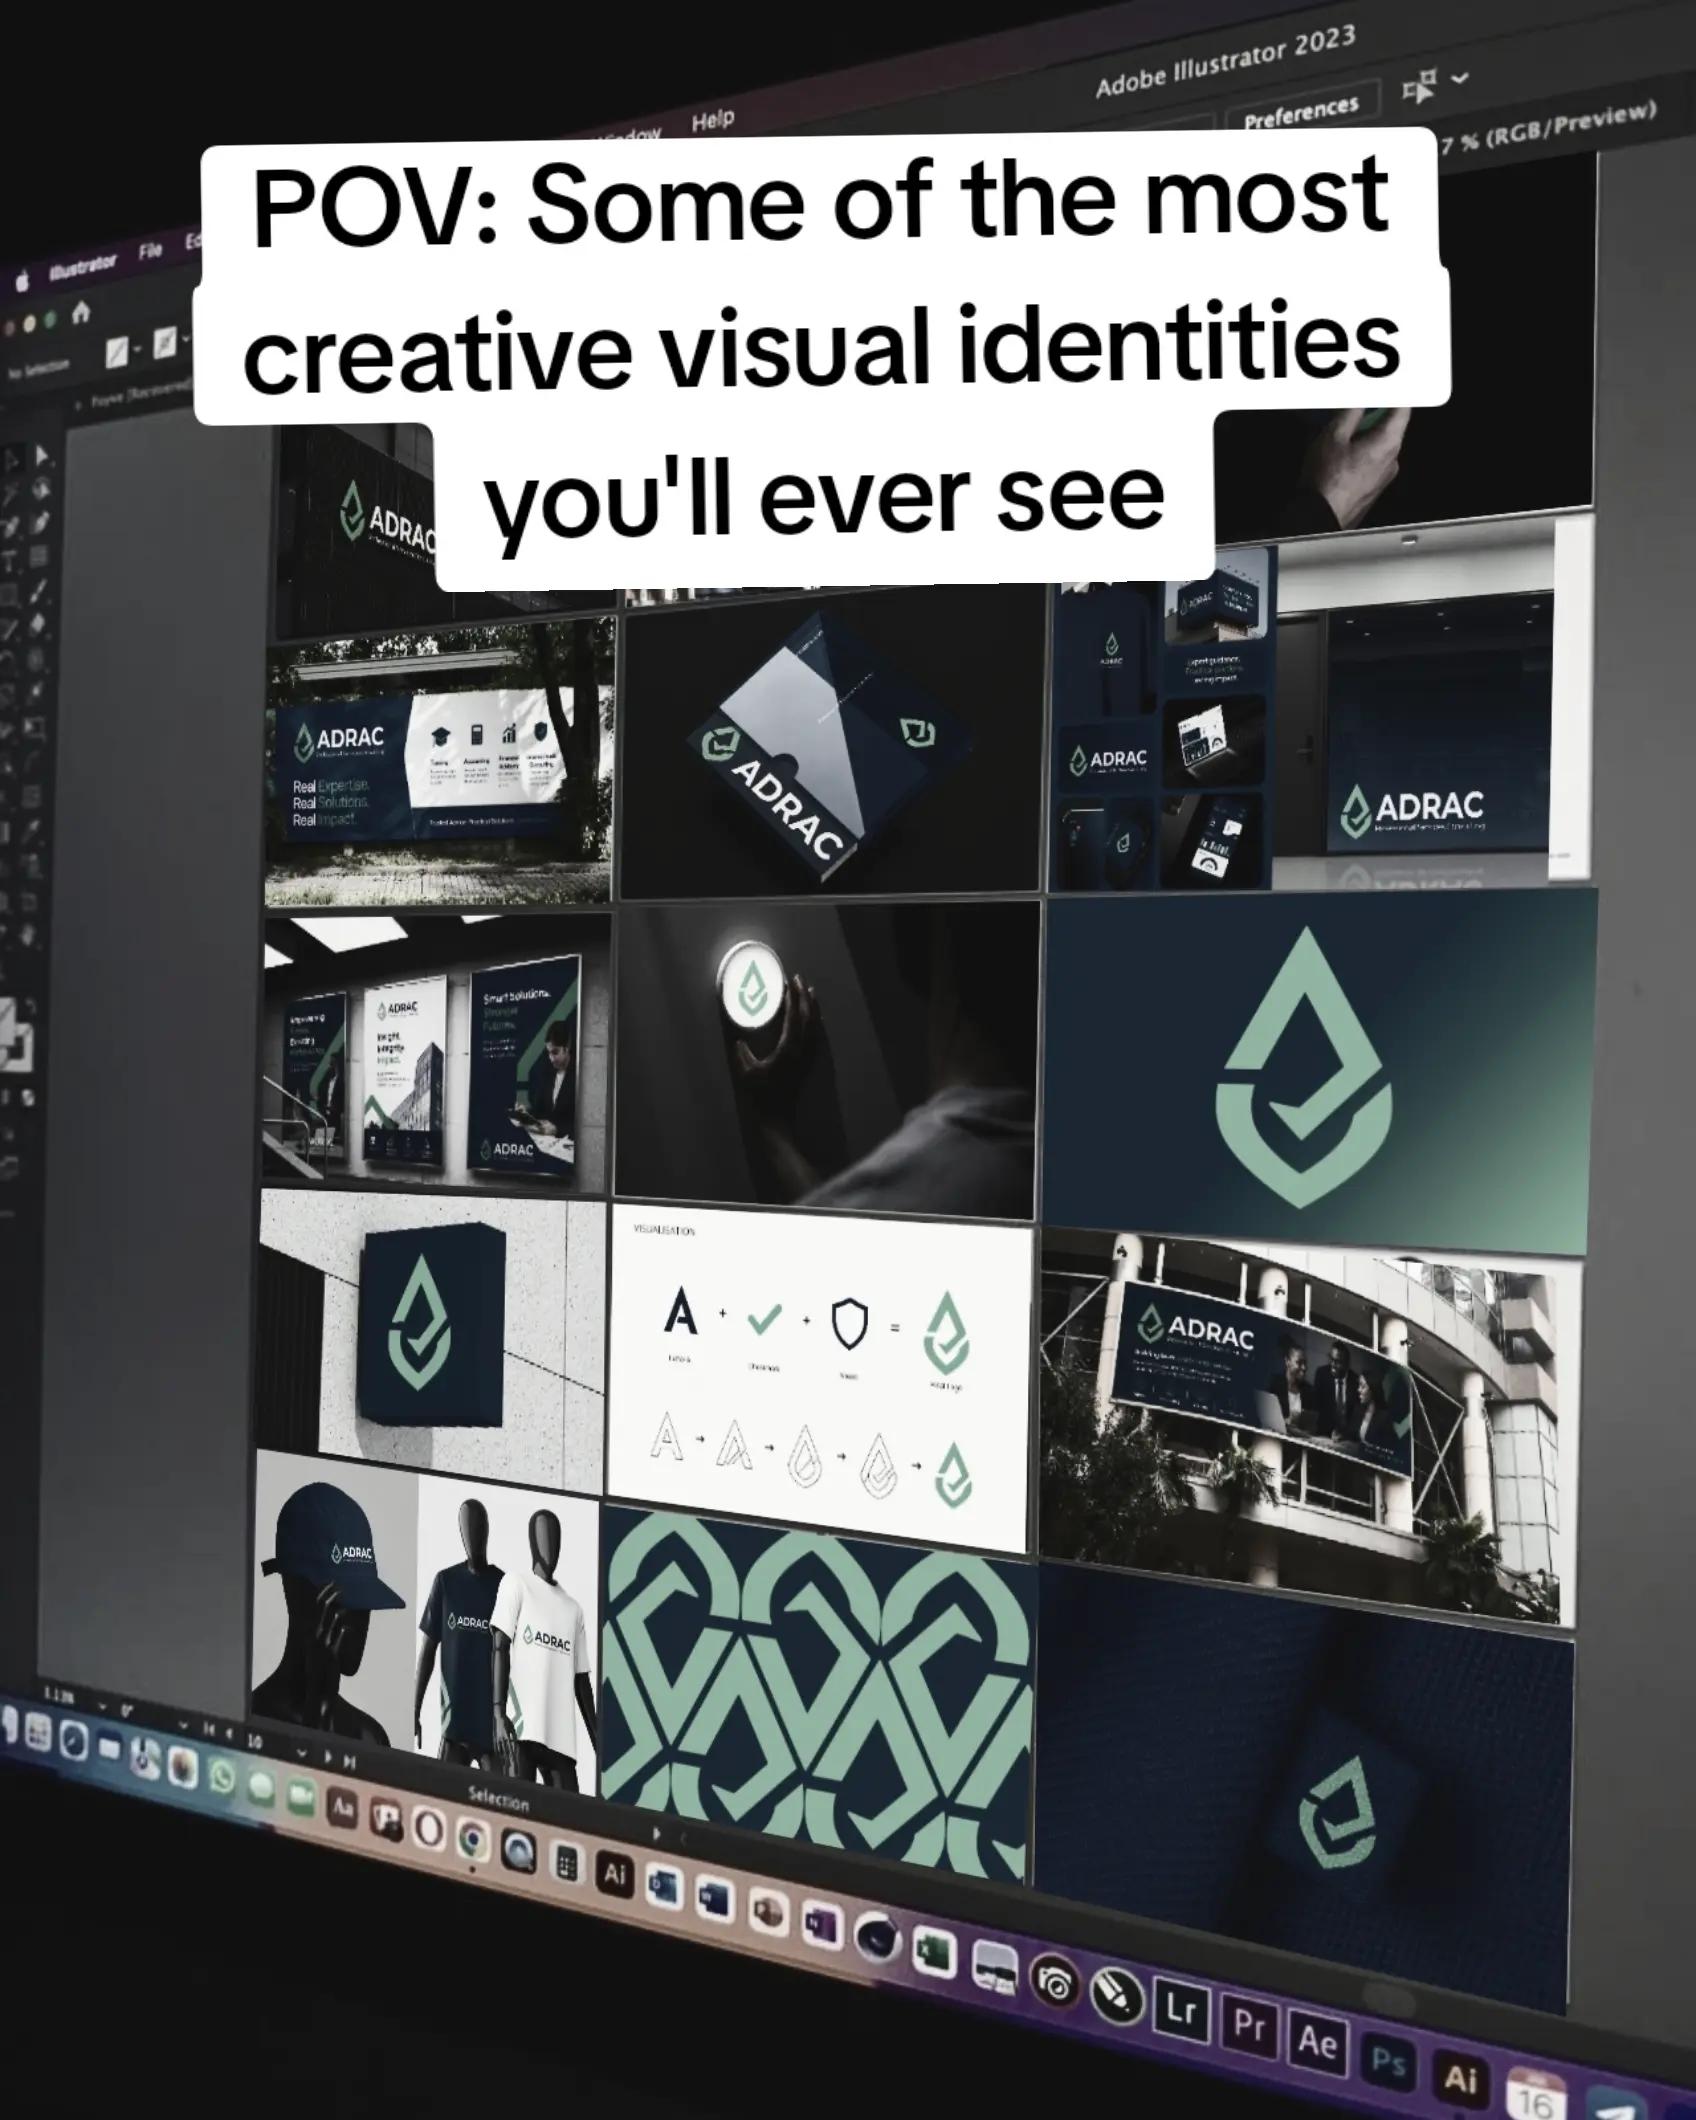Click the Arrange Documents icon
Image resolution: width=1696 pixels, height=2120 pixels.
coord(1420,87)
